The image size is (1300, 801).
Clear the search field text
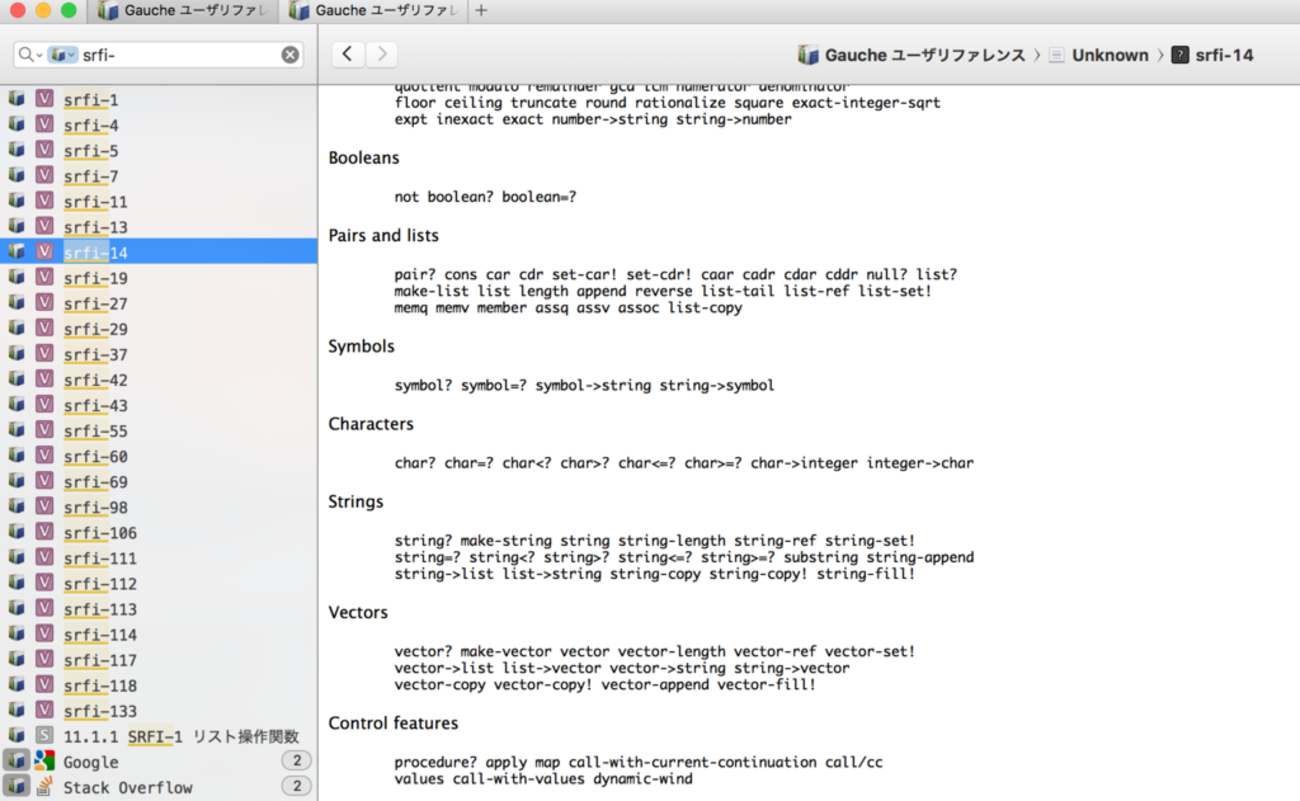[290, 55]
